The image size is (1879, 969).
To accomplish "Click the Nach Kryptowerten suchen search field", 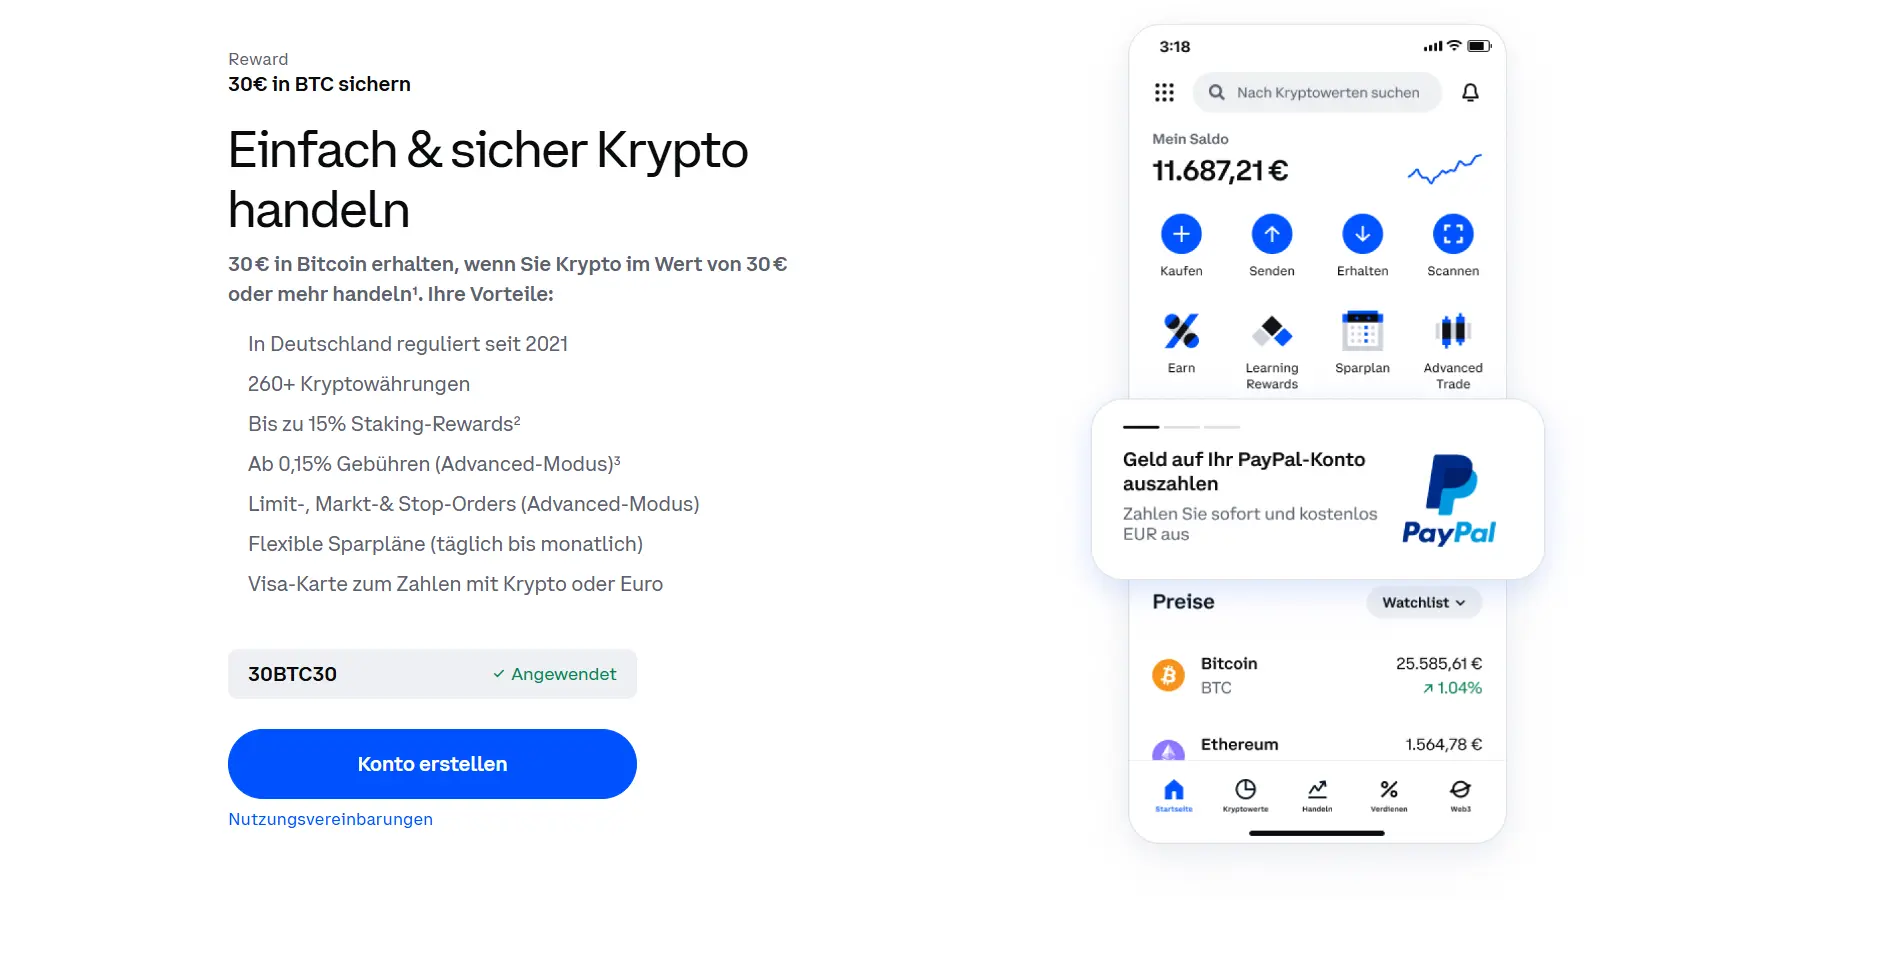I will pos(1317,93).
